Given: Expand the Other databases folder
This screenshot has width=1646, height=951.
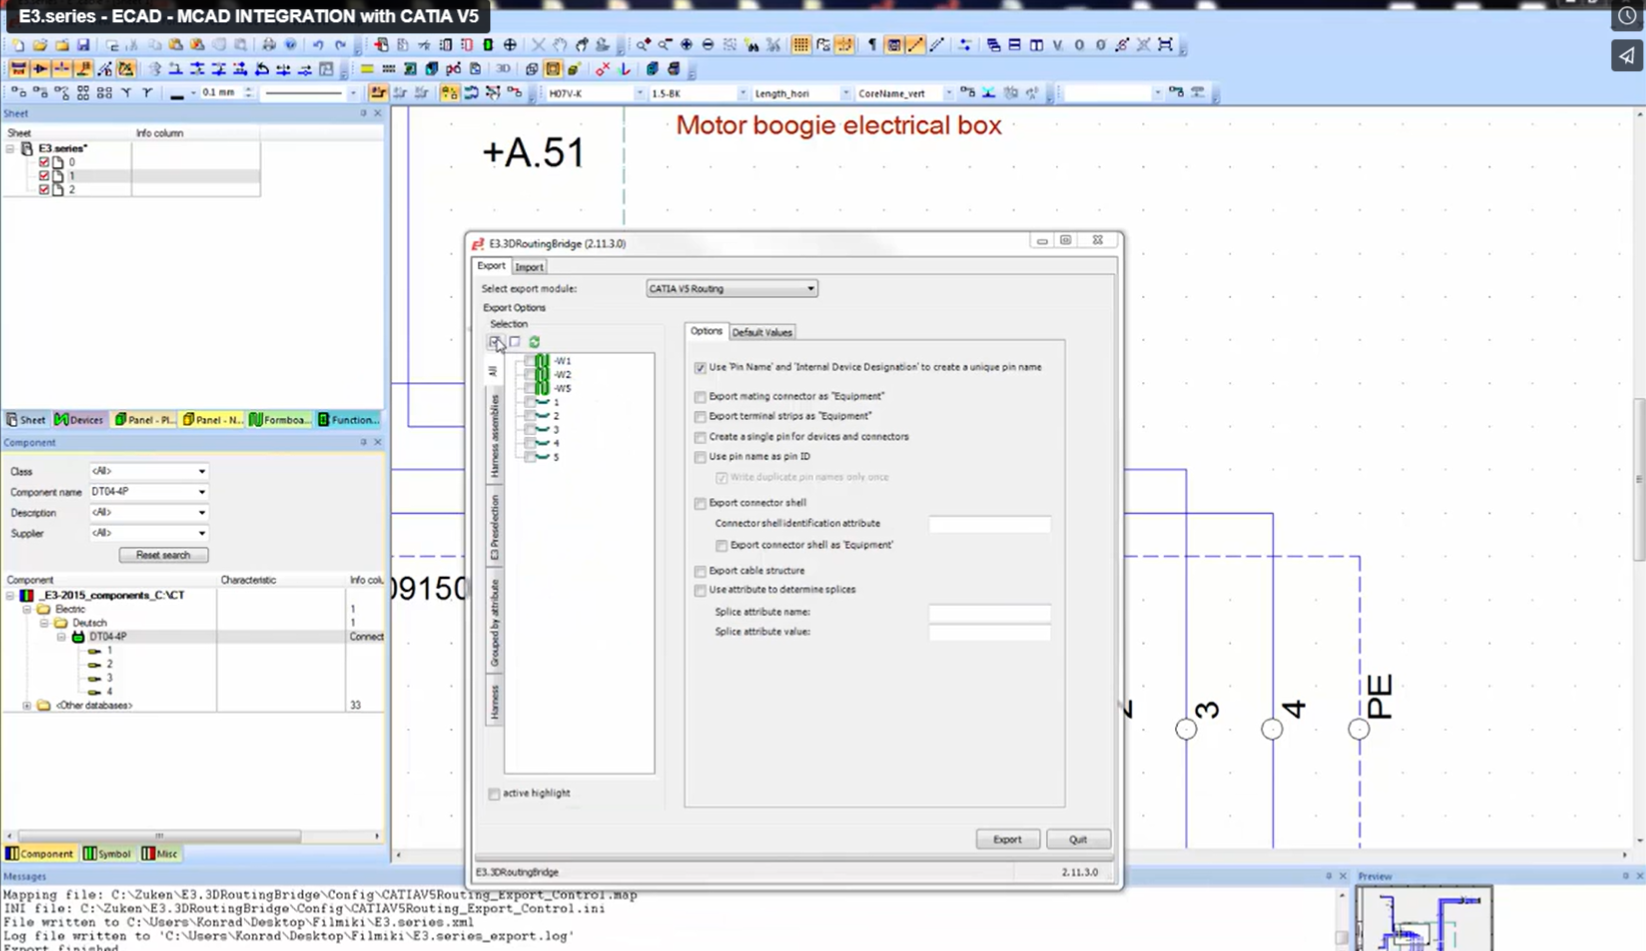Looking at the screenshot, I should click(x=26, y=704).
